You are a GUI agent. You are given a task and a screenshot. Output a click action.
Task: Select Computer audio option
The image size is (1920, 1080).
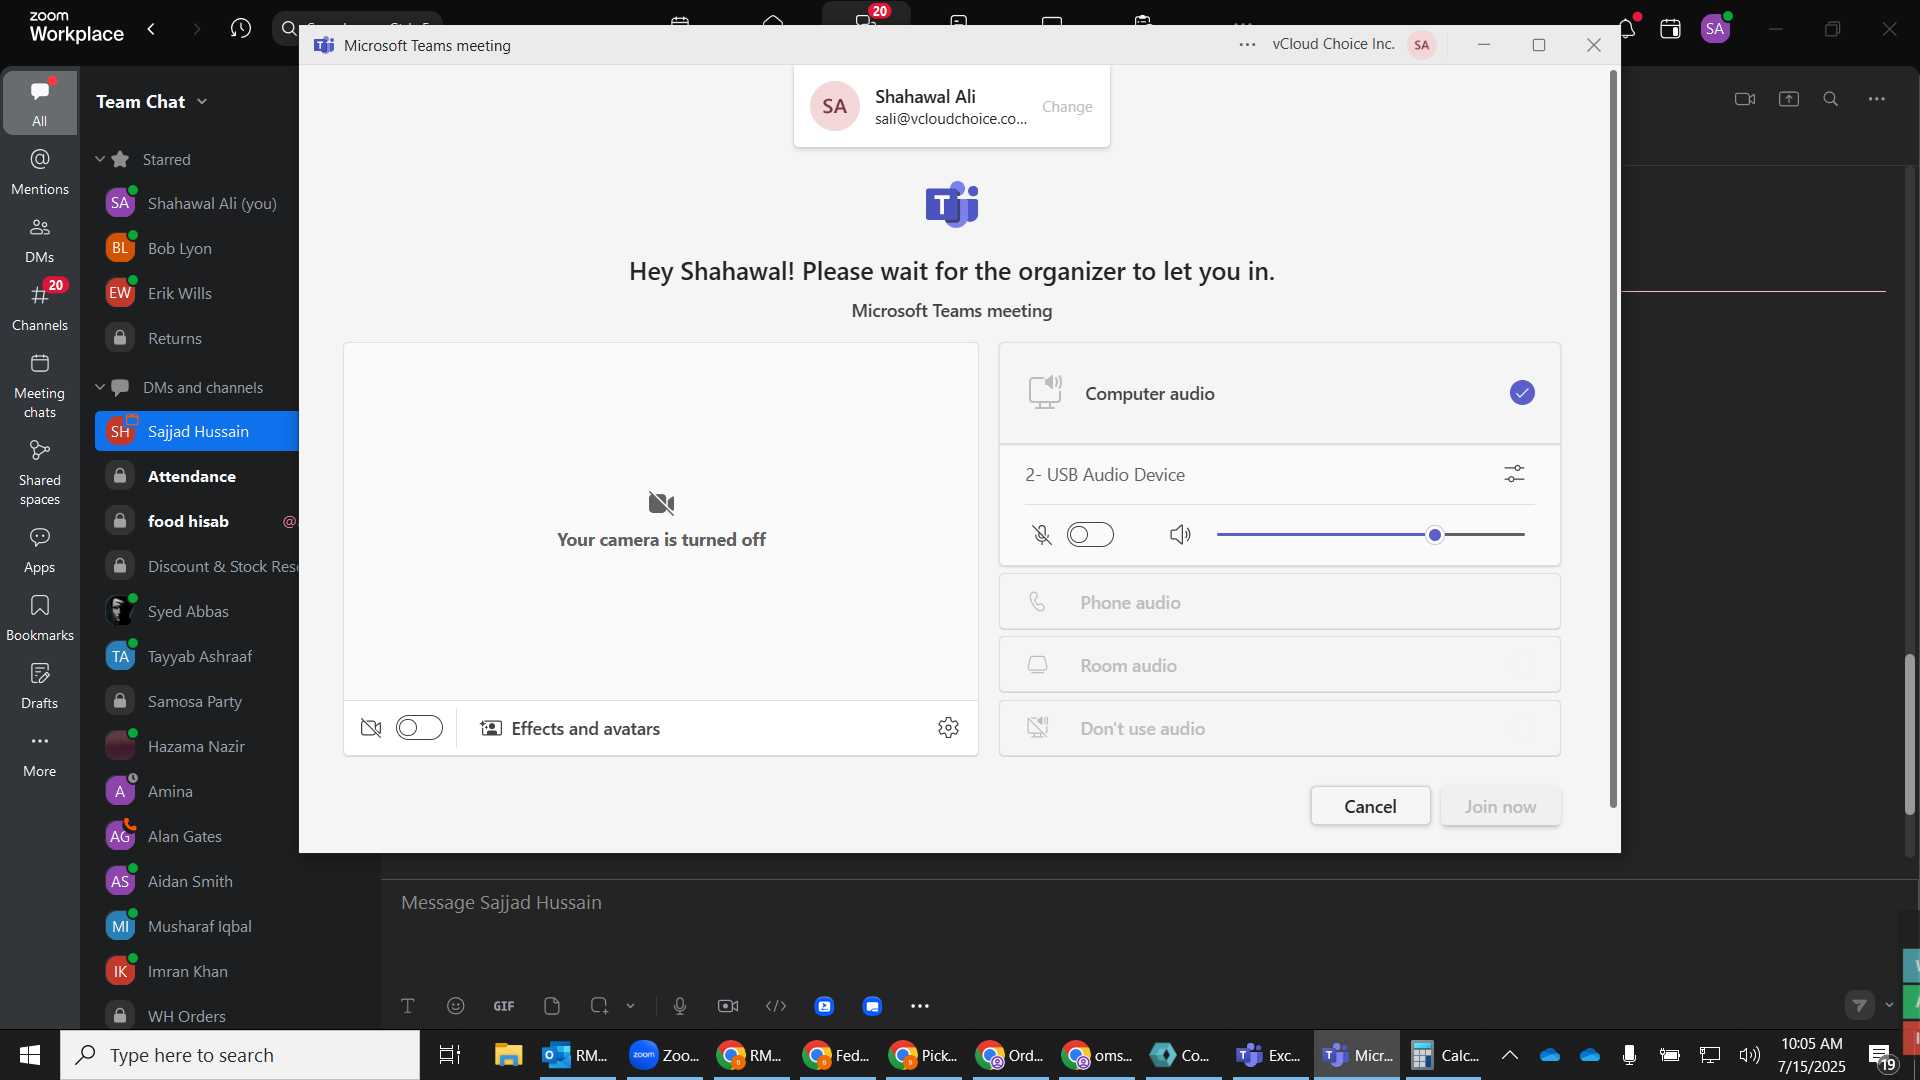pos(1279,393)
